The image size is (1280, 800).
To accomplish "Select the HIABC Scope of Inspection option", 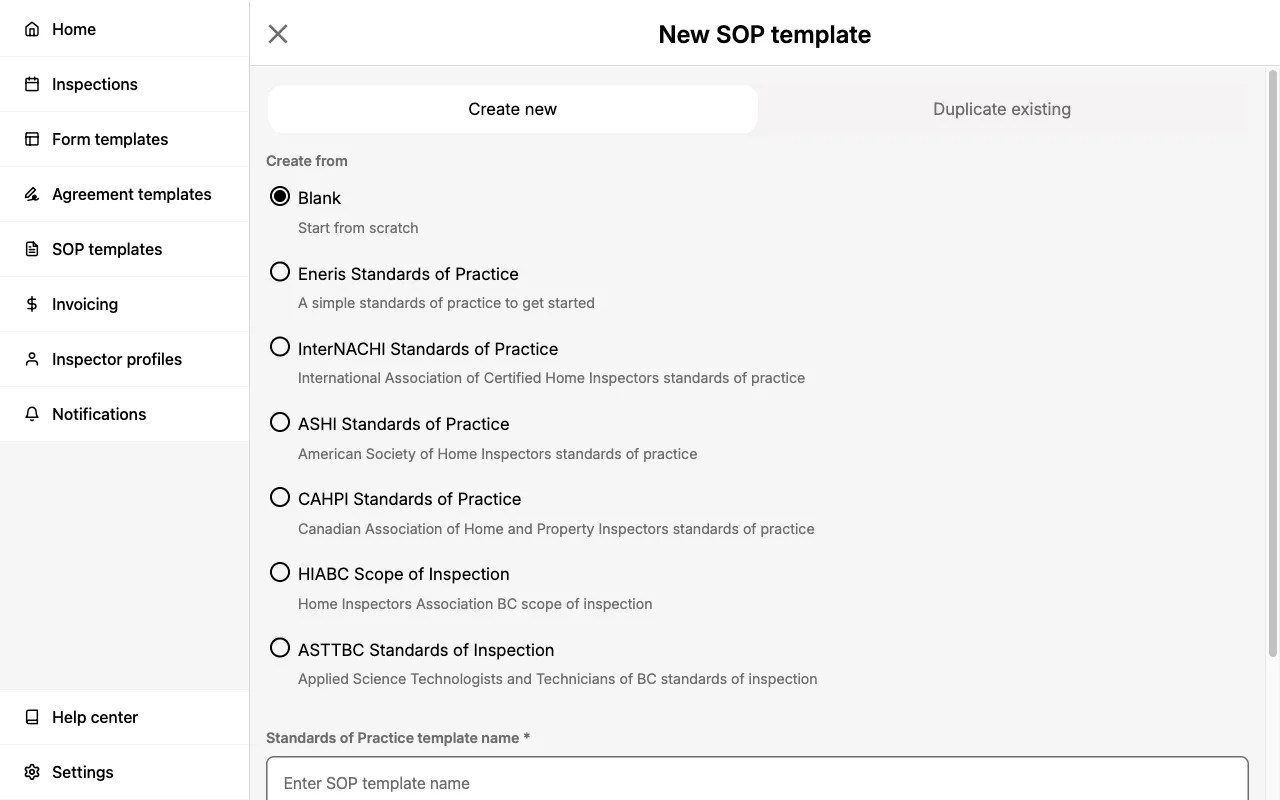I will coord(279,571).
